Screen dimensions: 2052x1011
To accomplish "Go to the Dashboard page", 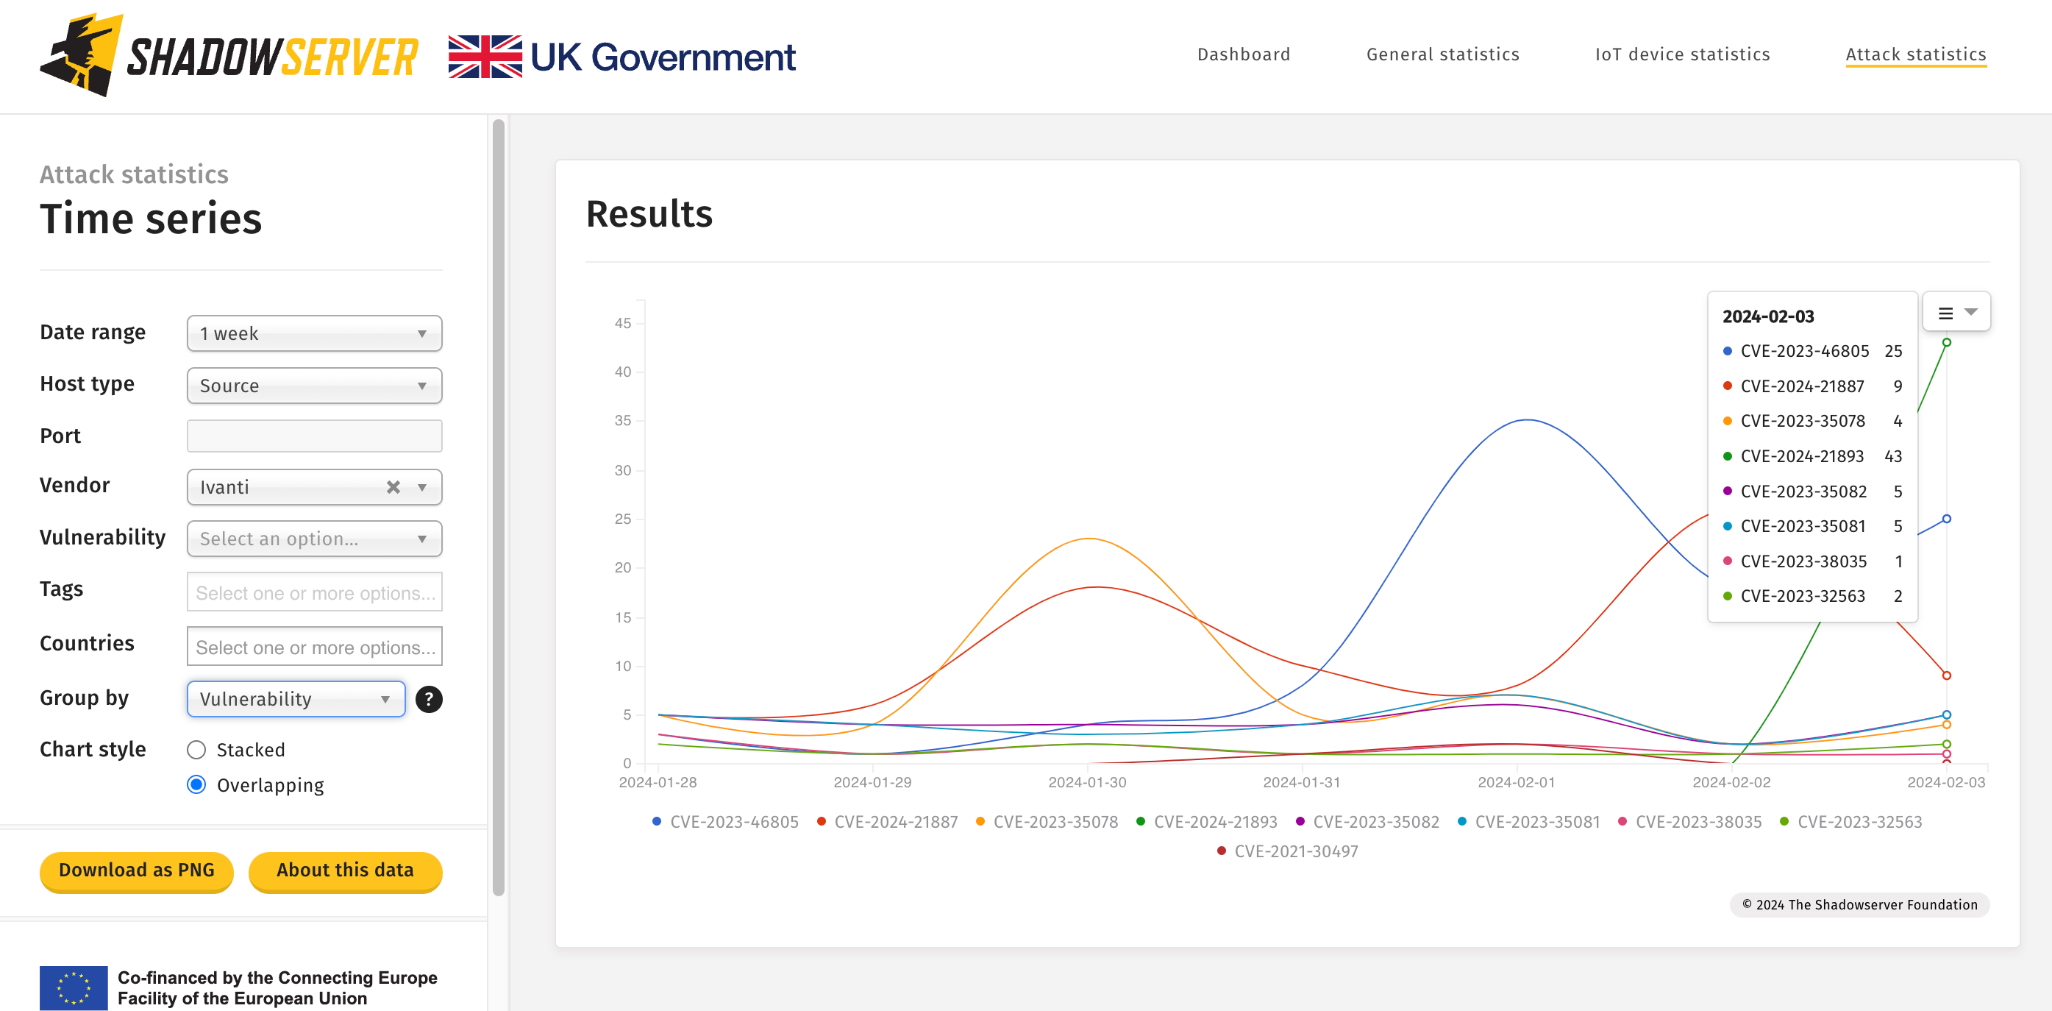I will (1243, 55).
